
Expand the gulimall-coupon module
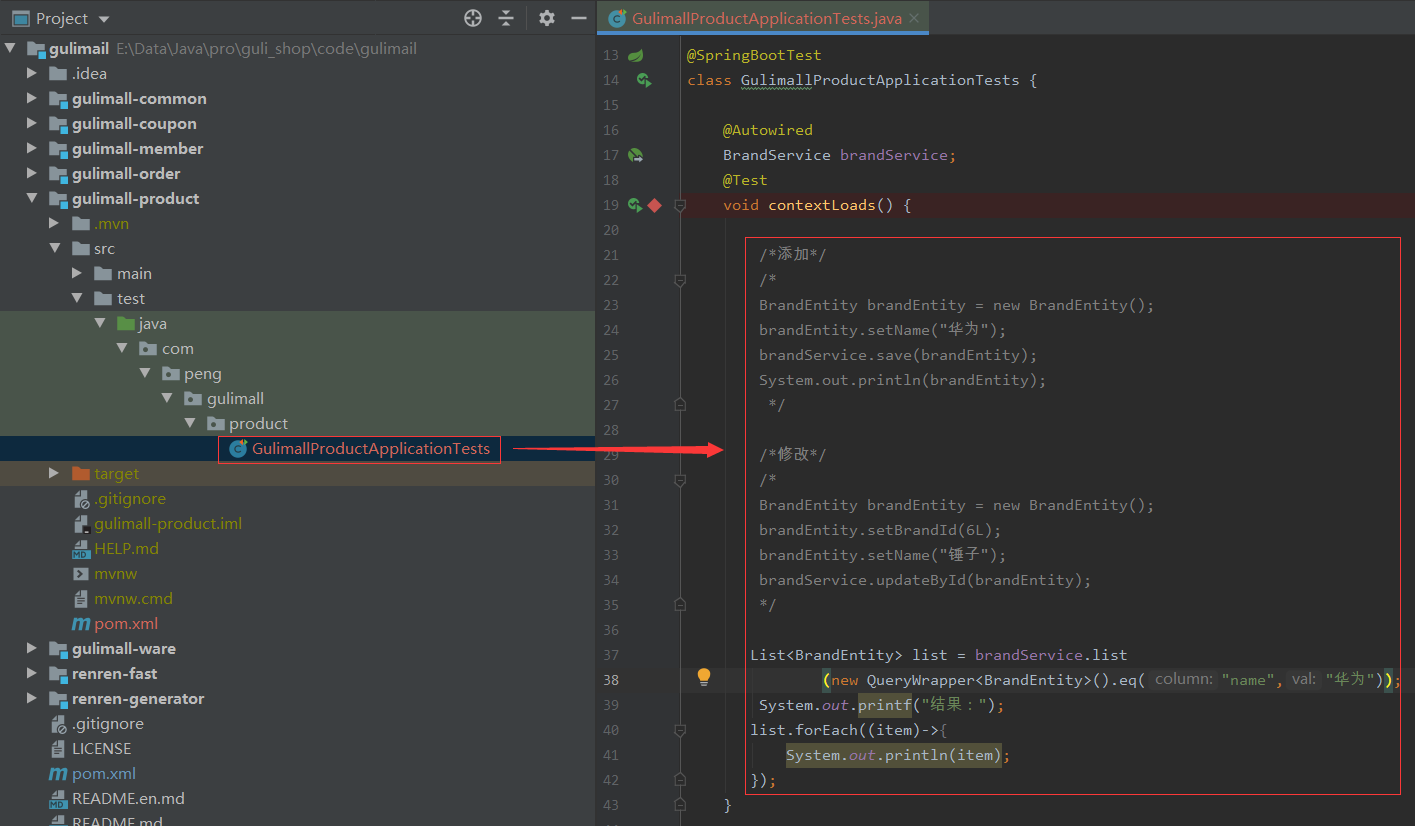(33, 124)
